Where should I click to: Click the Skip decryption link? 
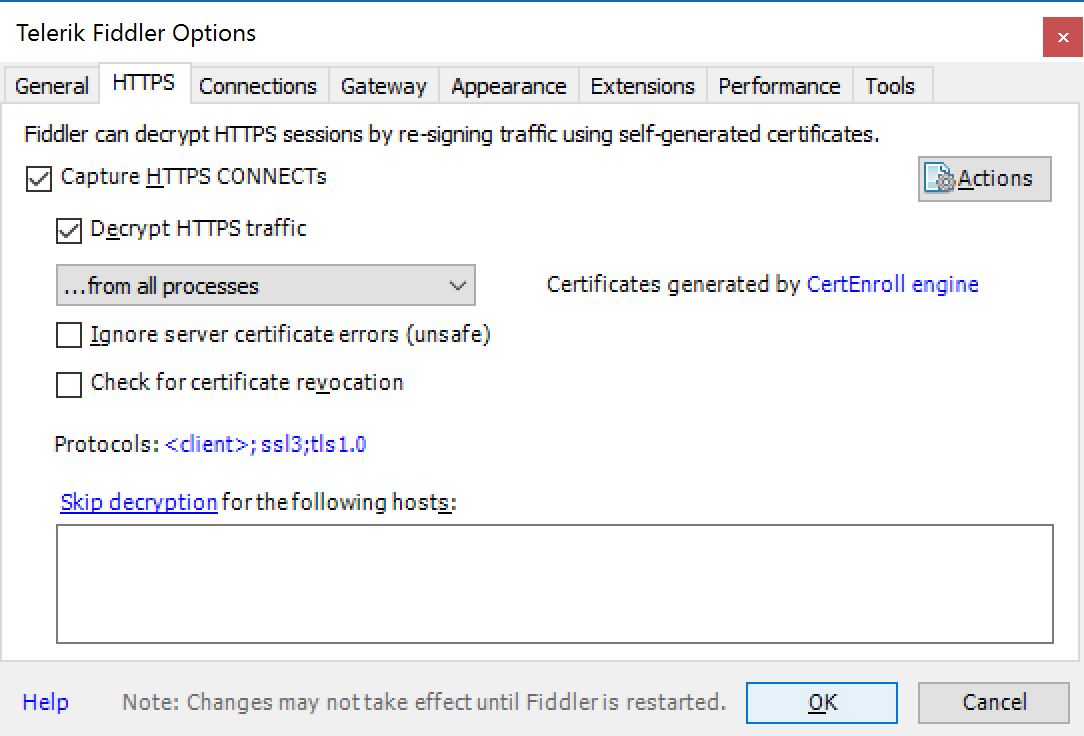[x=139, y=502]
